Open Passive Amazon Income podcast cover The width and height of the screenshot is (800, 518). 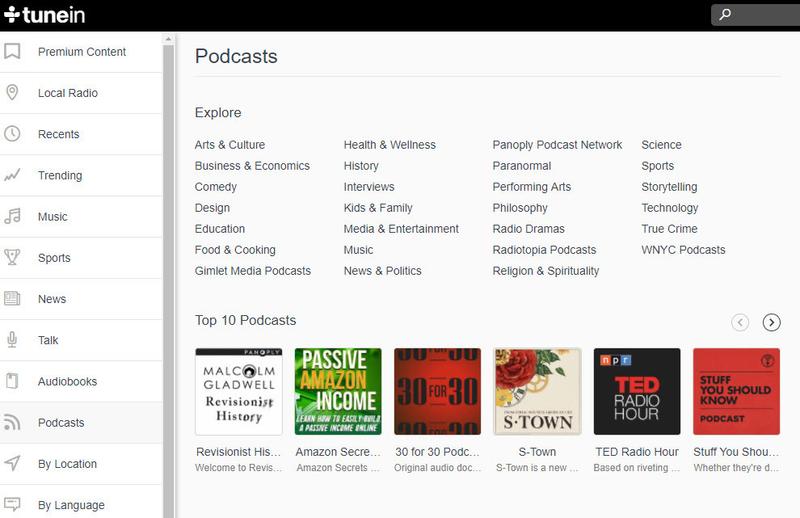(338, 391)
